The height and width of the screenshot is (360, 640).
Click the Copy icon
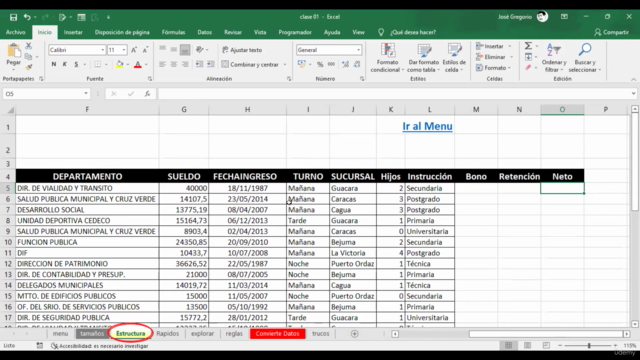pos(29,56)
